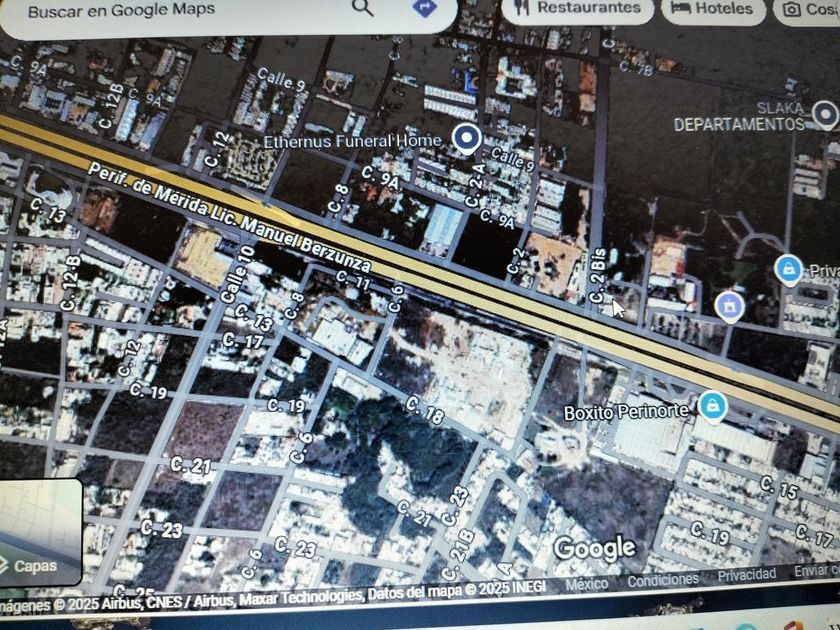Click the blue shopping bag pin beside Priva

tap(789, 270)
